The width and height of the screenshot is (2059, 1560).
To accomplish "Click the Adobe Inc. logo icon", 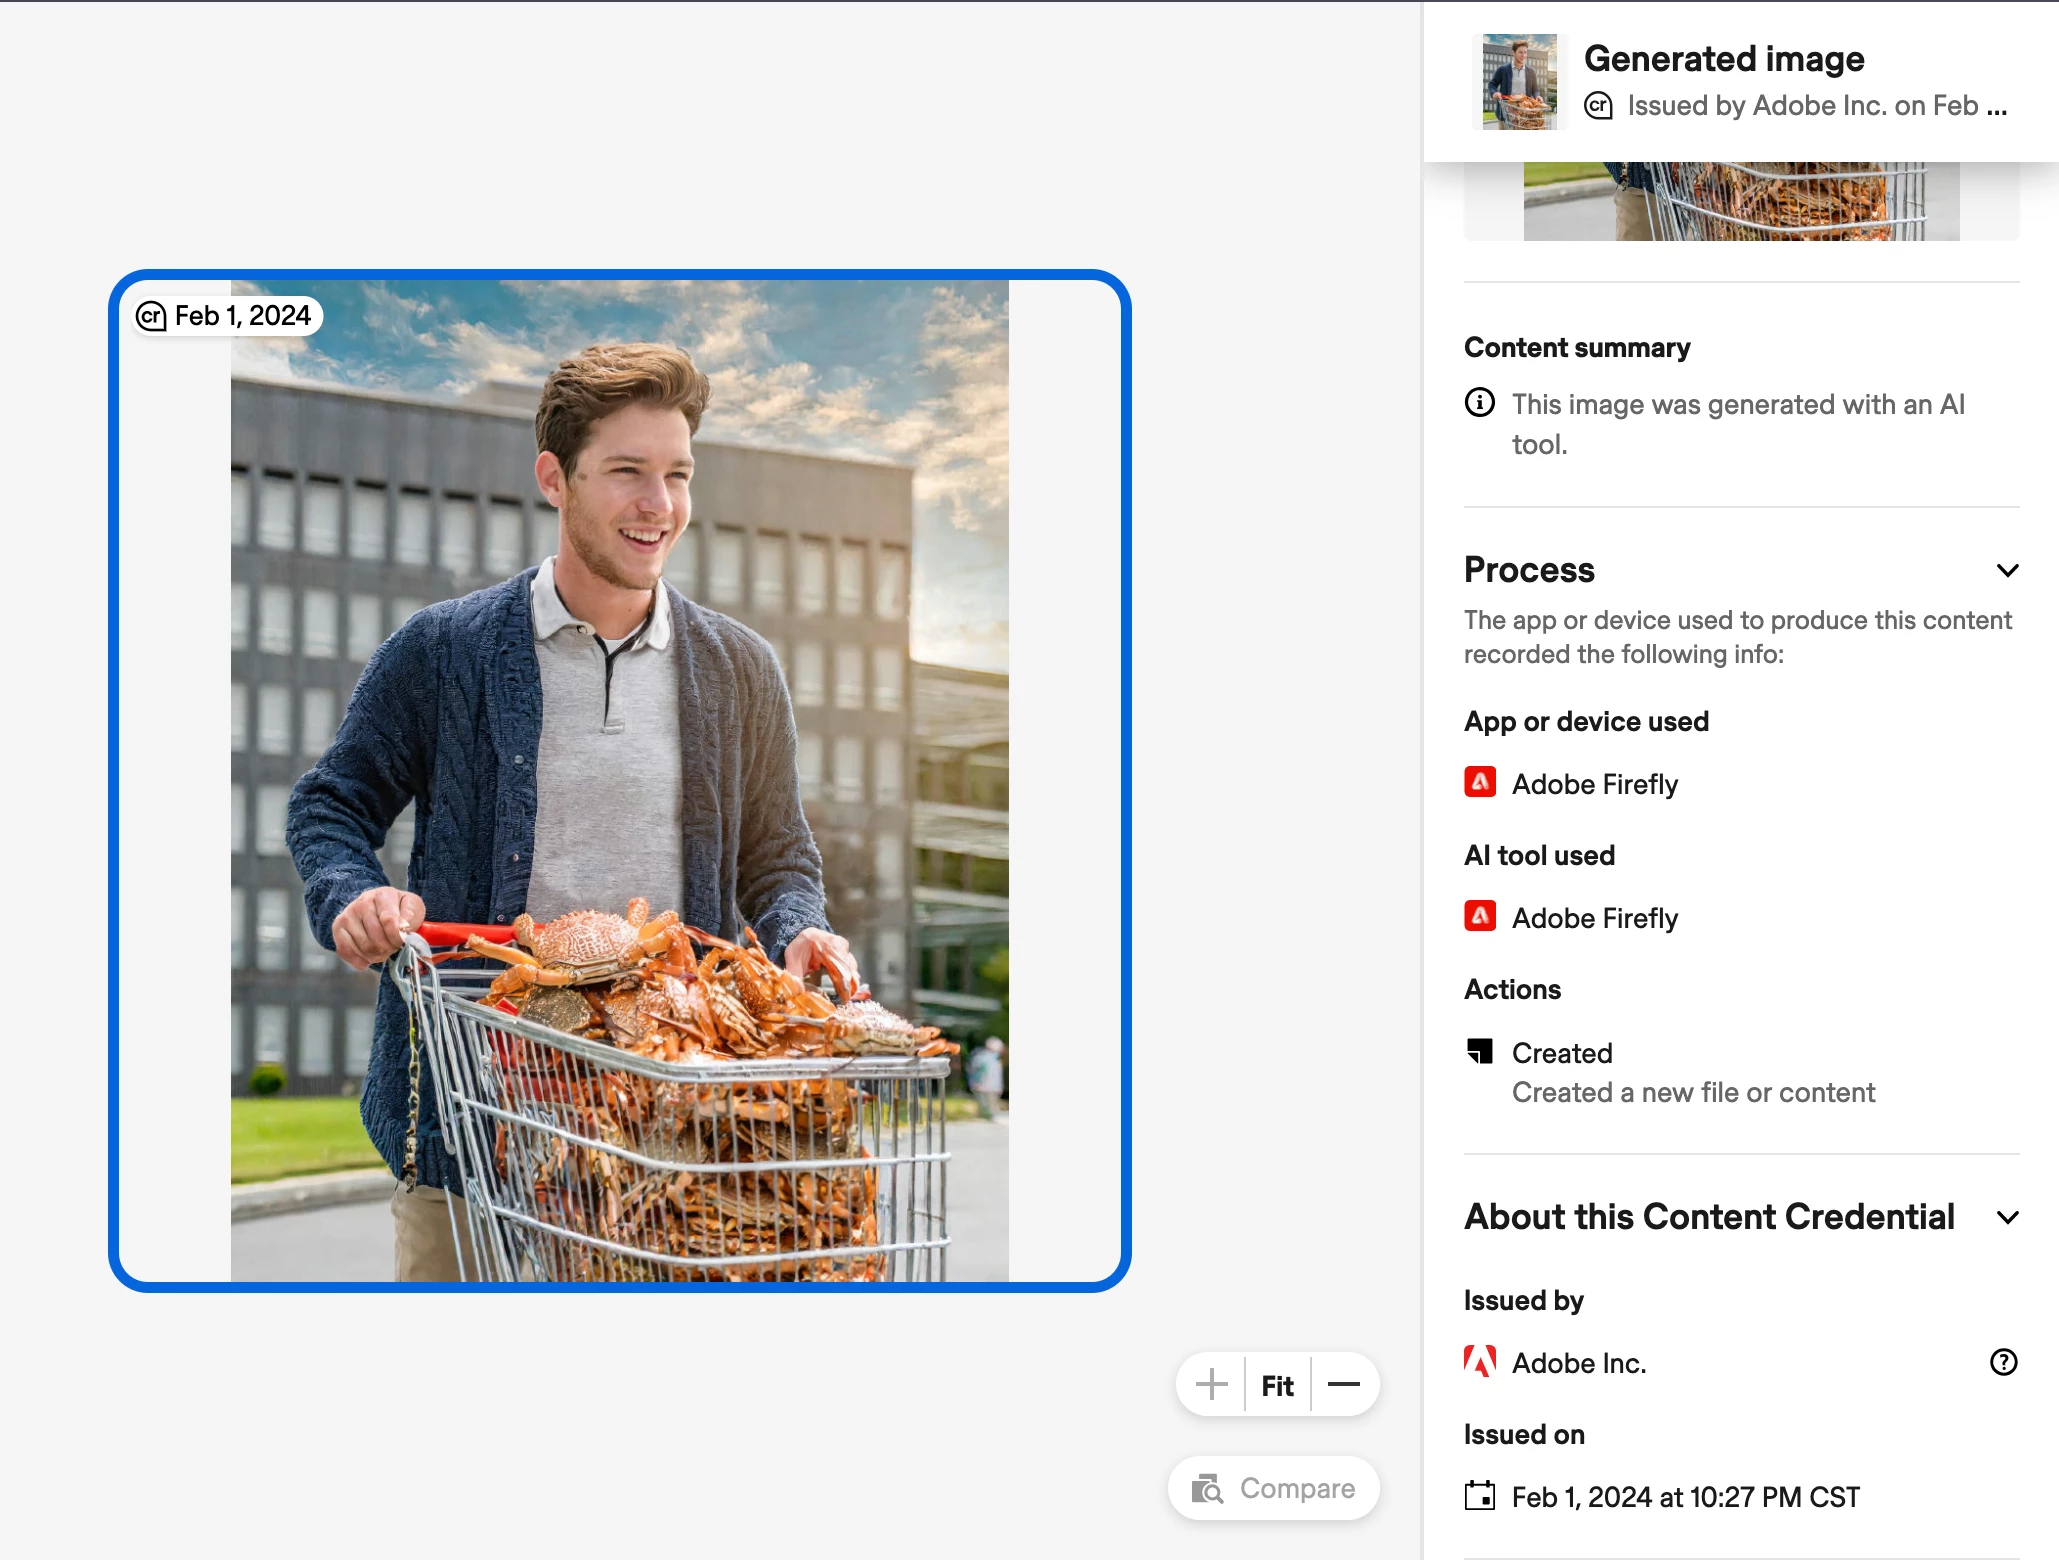I will 1480,1362.
